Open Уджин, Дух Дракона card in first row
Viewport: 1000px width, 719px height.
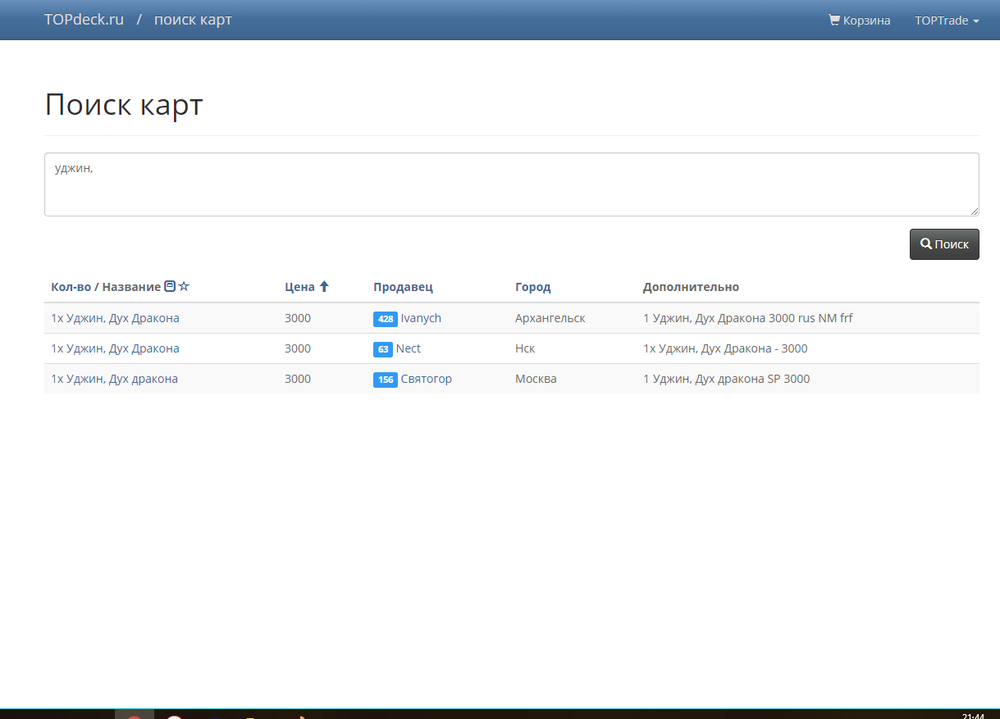tap(115, 319)
